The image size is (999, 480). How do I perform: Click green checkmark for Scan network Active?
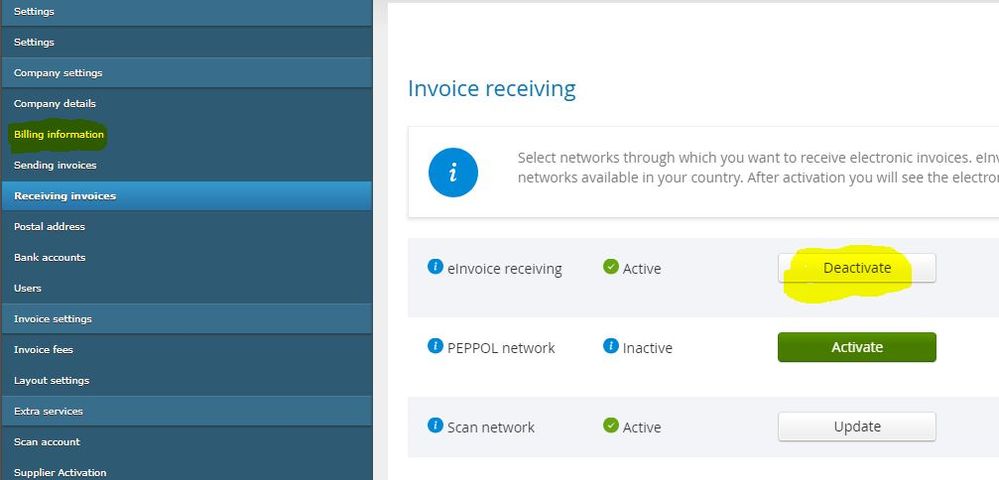click(611, 425)
